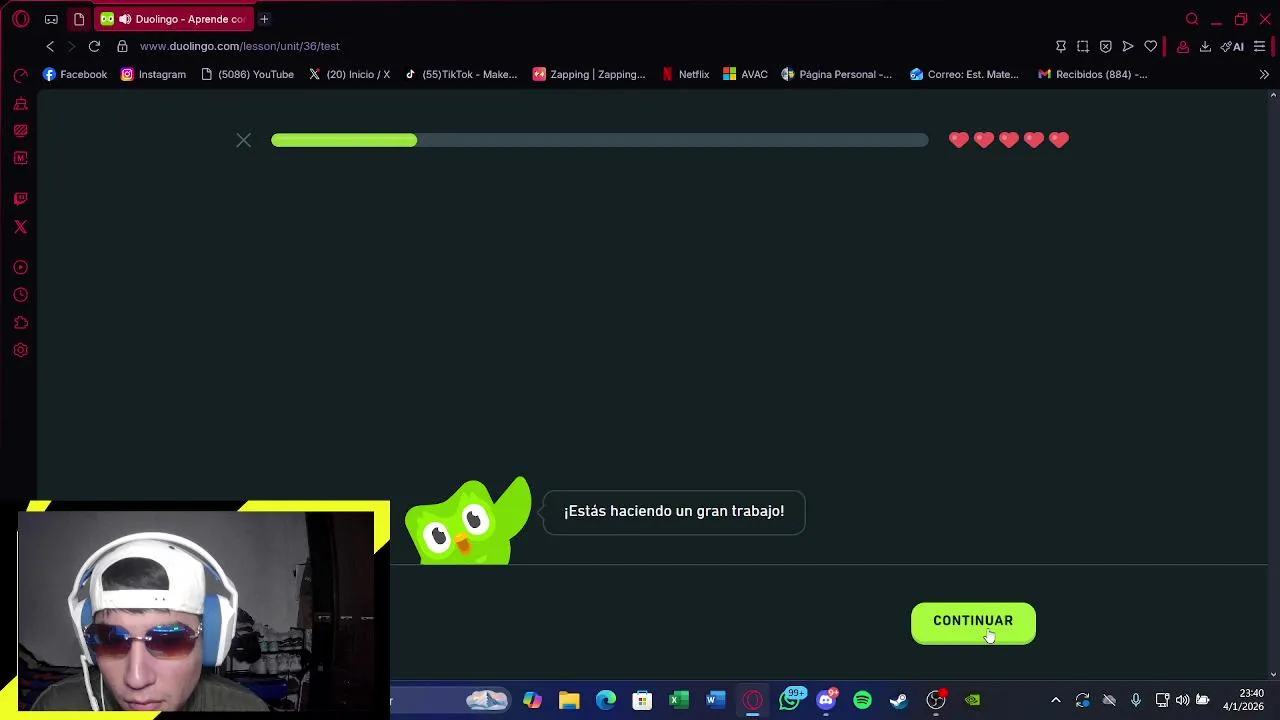This screenshot has width=1280, height=720.
Task: Open the Twitch sidebar panel
Action: point(20,199)
